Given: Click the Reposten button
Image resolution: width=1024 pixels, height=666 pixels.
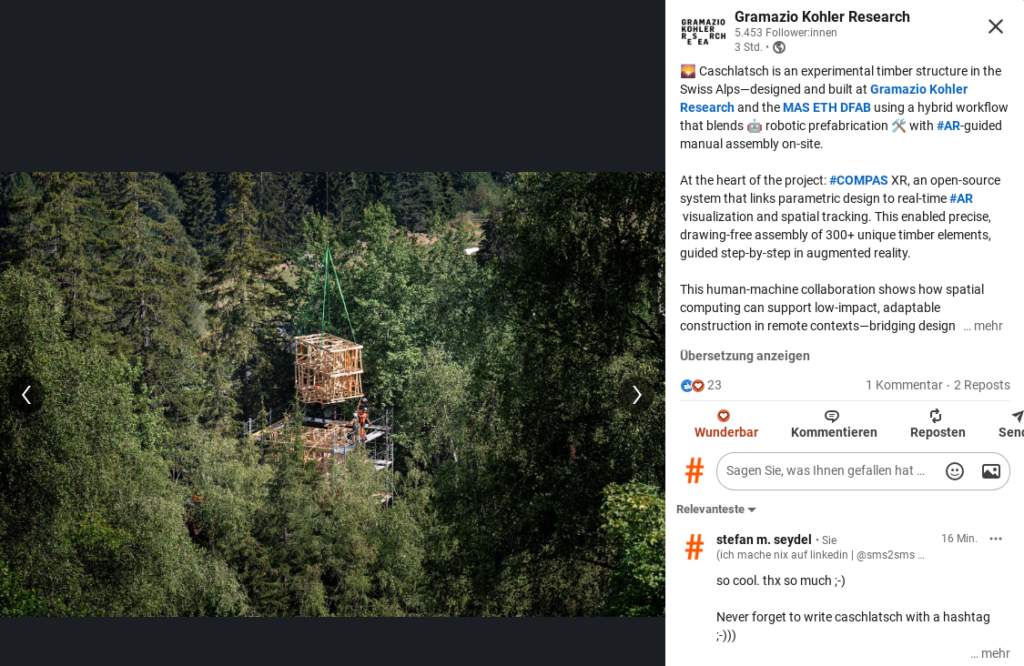Looking at the screenshot, I should pos(937,424).
